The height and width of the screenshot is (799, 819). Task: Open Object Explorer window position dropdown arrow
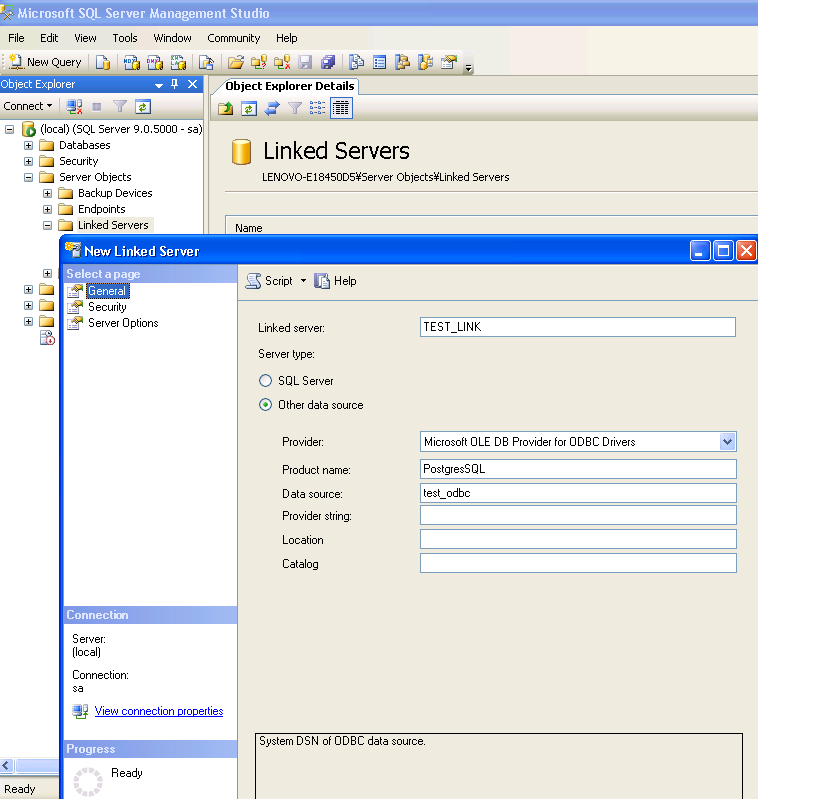tap(159, 85)
